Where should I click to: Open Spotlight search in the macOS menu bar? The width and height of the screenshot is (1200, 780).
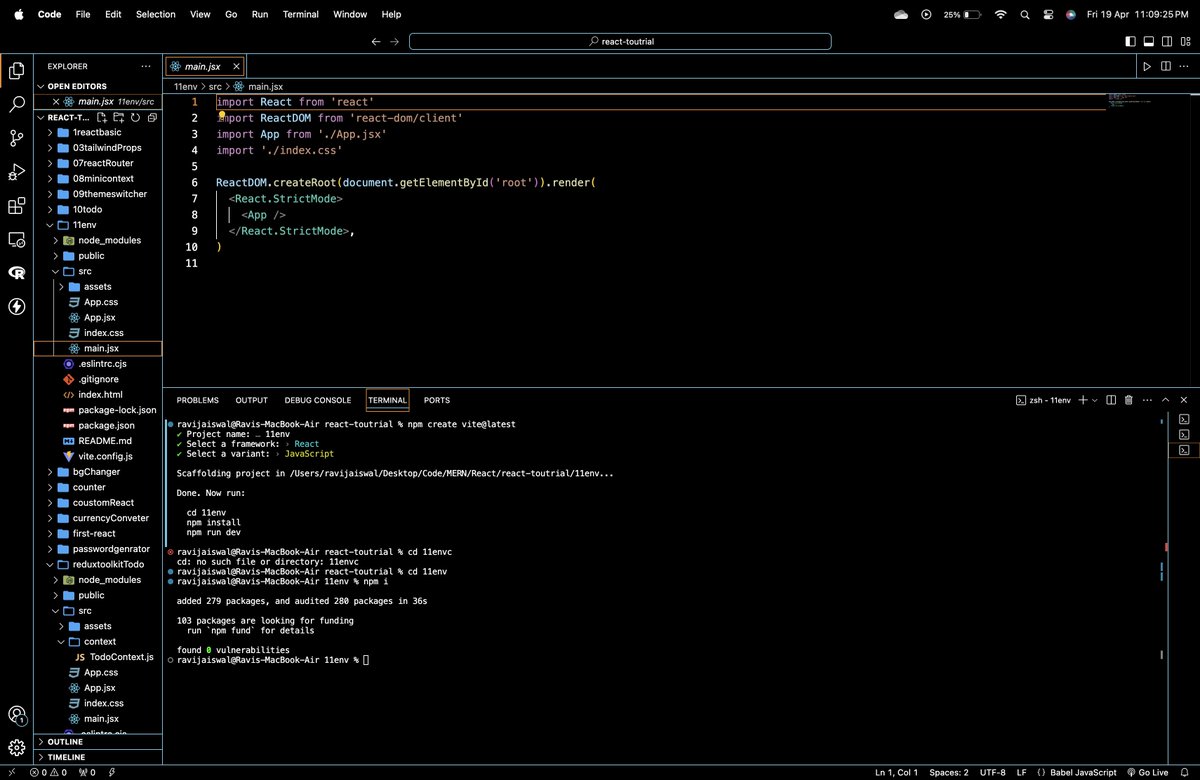(1024, 14)
